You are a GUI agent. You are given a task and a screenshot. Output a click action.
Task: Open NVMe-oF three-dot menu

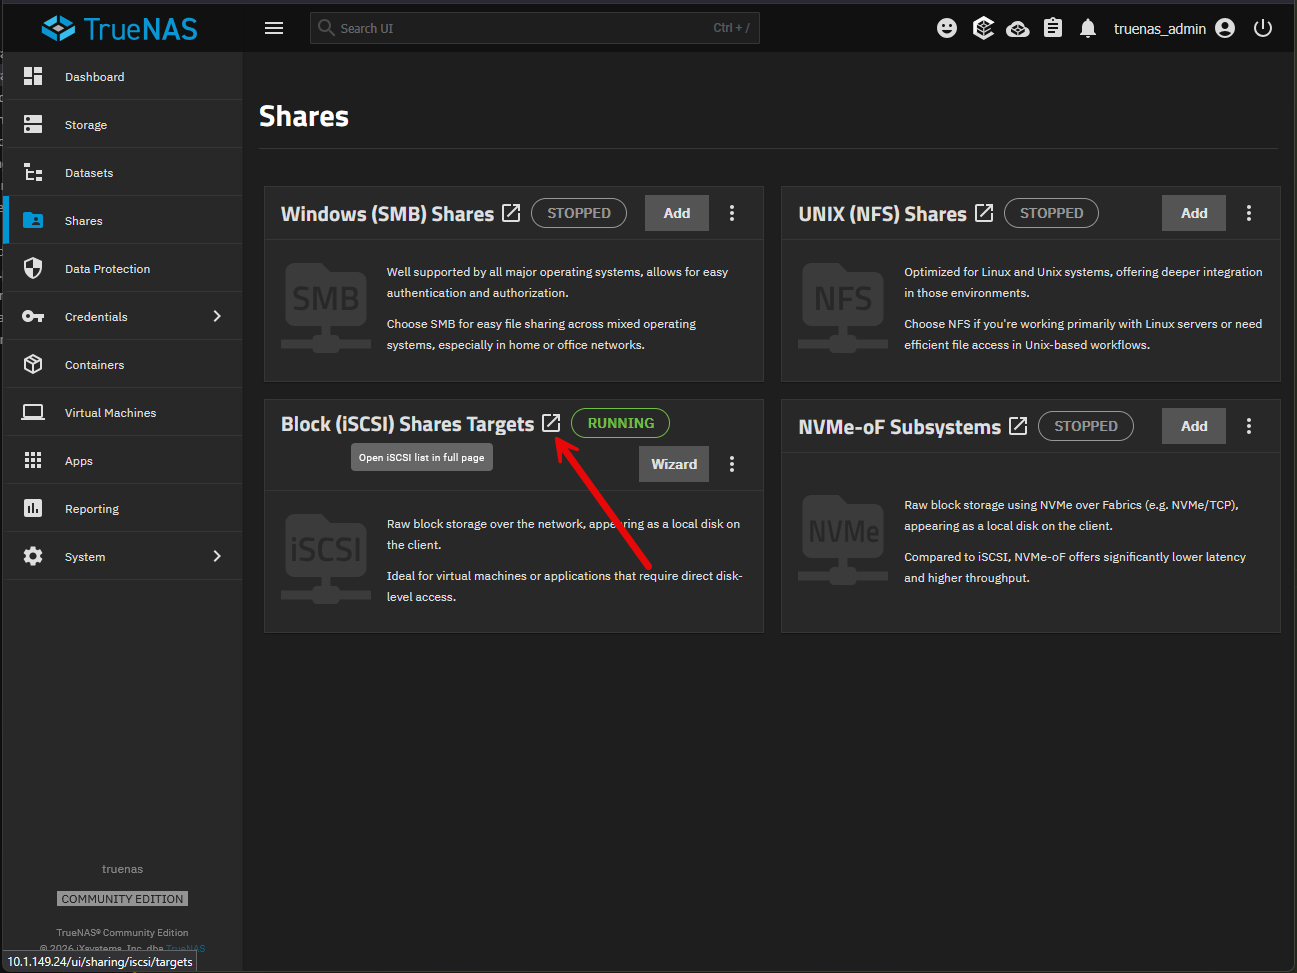(1249, 426)
